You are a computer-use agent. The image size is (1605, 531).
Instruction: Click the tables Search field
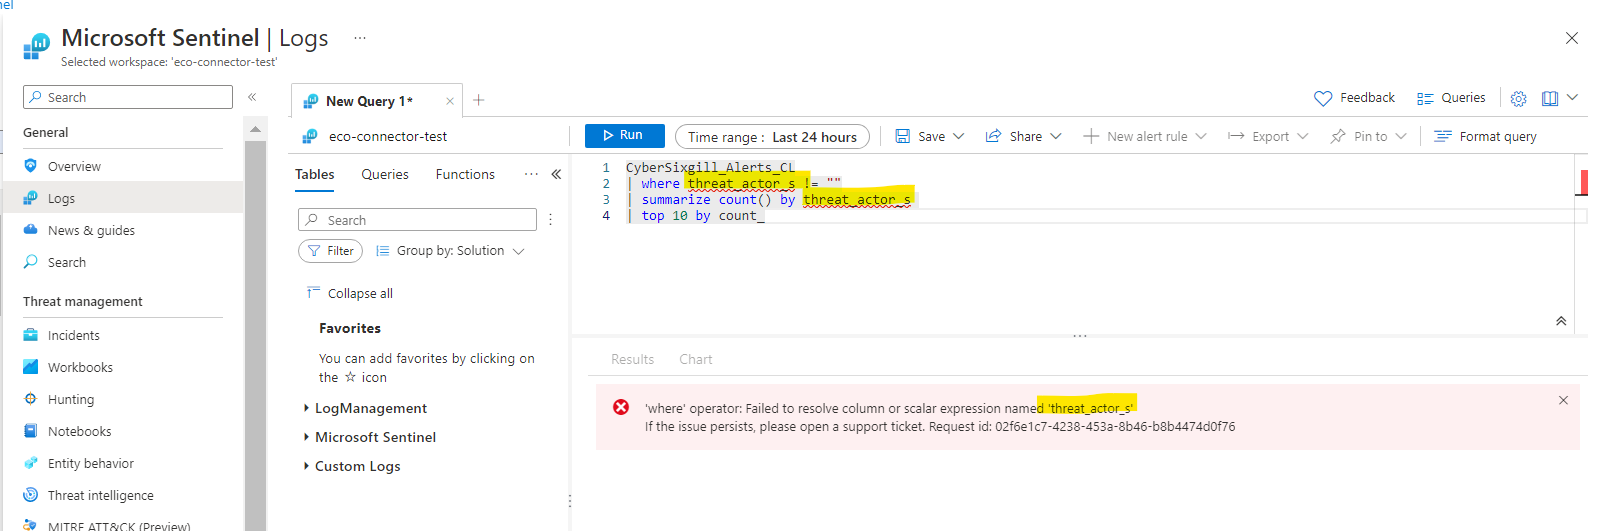418,220
